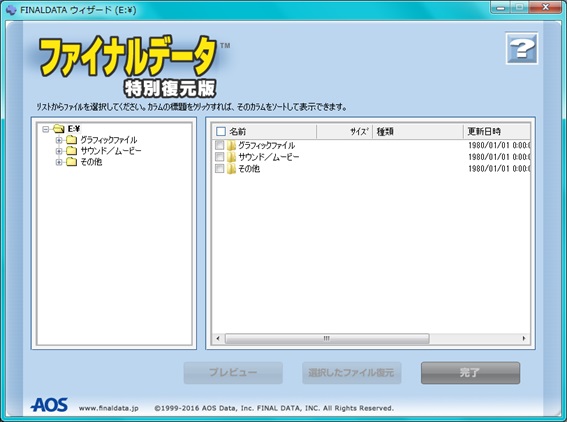Click その他 name in file list

click(249, 169)
